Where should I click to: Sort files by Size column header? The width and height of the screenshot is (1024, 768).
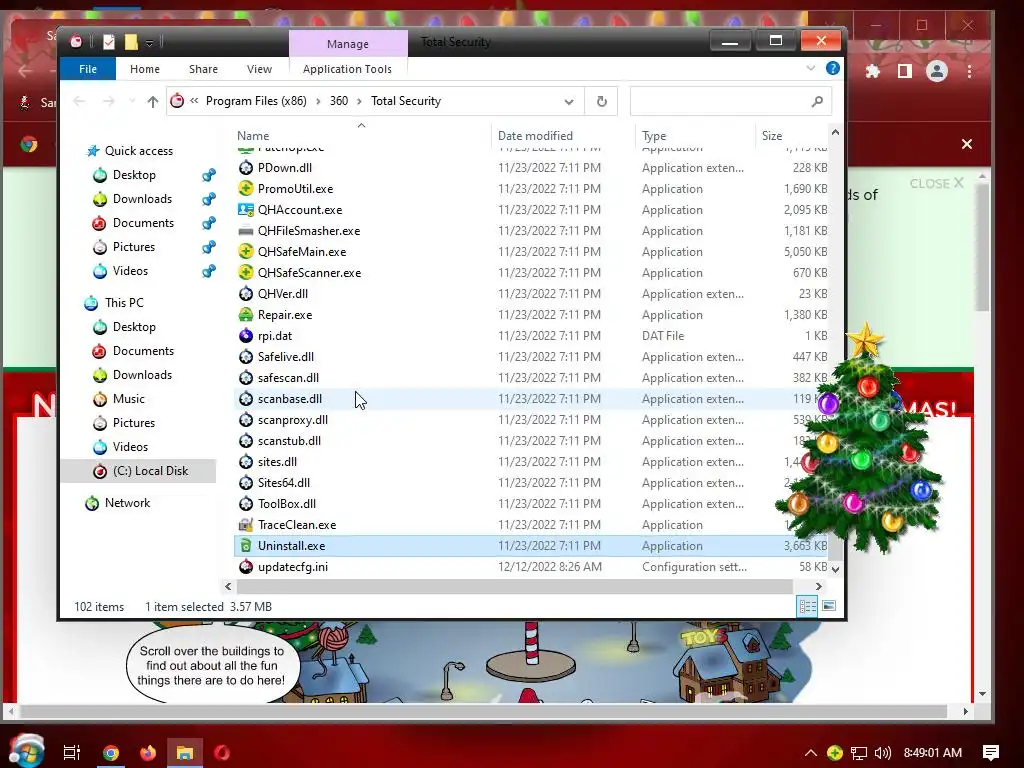pyautogui.click(x=771, y=136)
